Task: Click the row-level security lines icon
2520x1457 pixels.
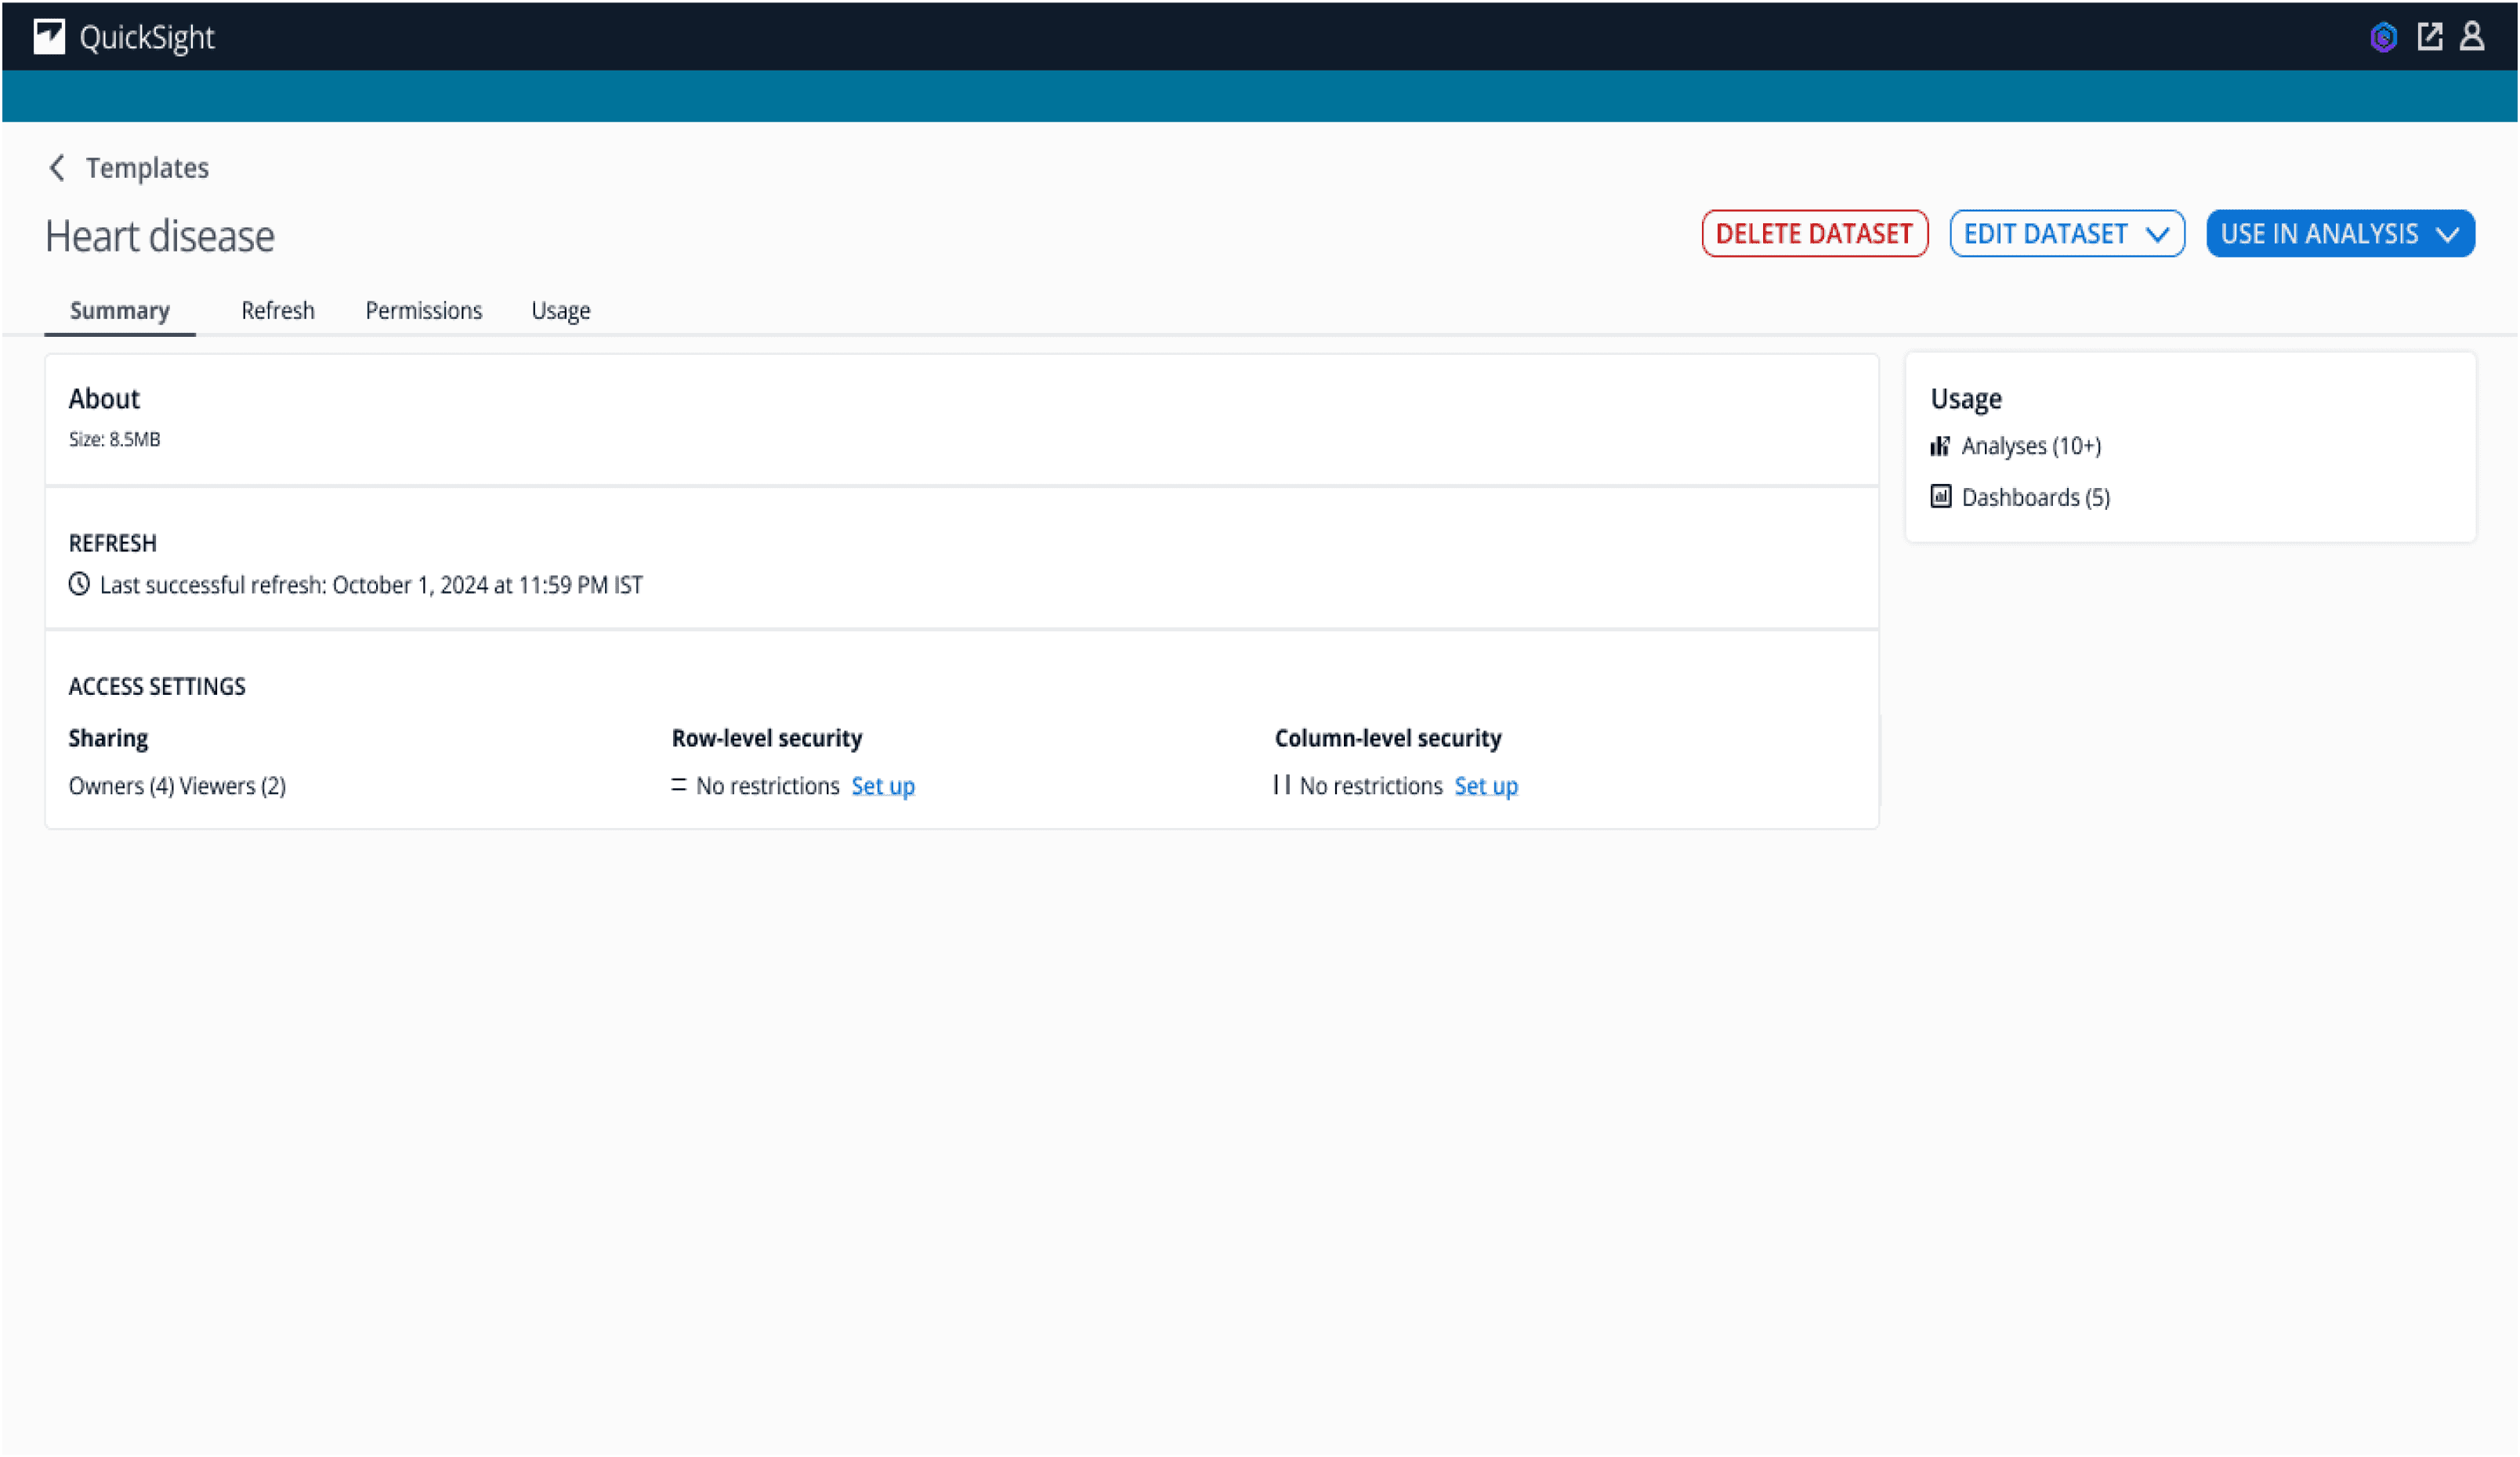Action: click(x=679, y=786)
